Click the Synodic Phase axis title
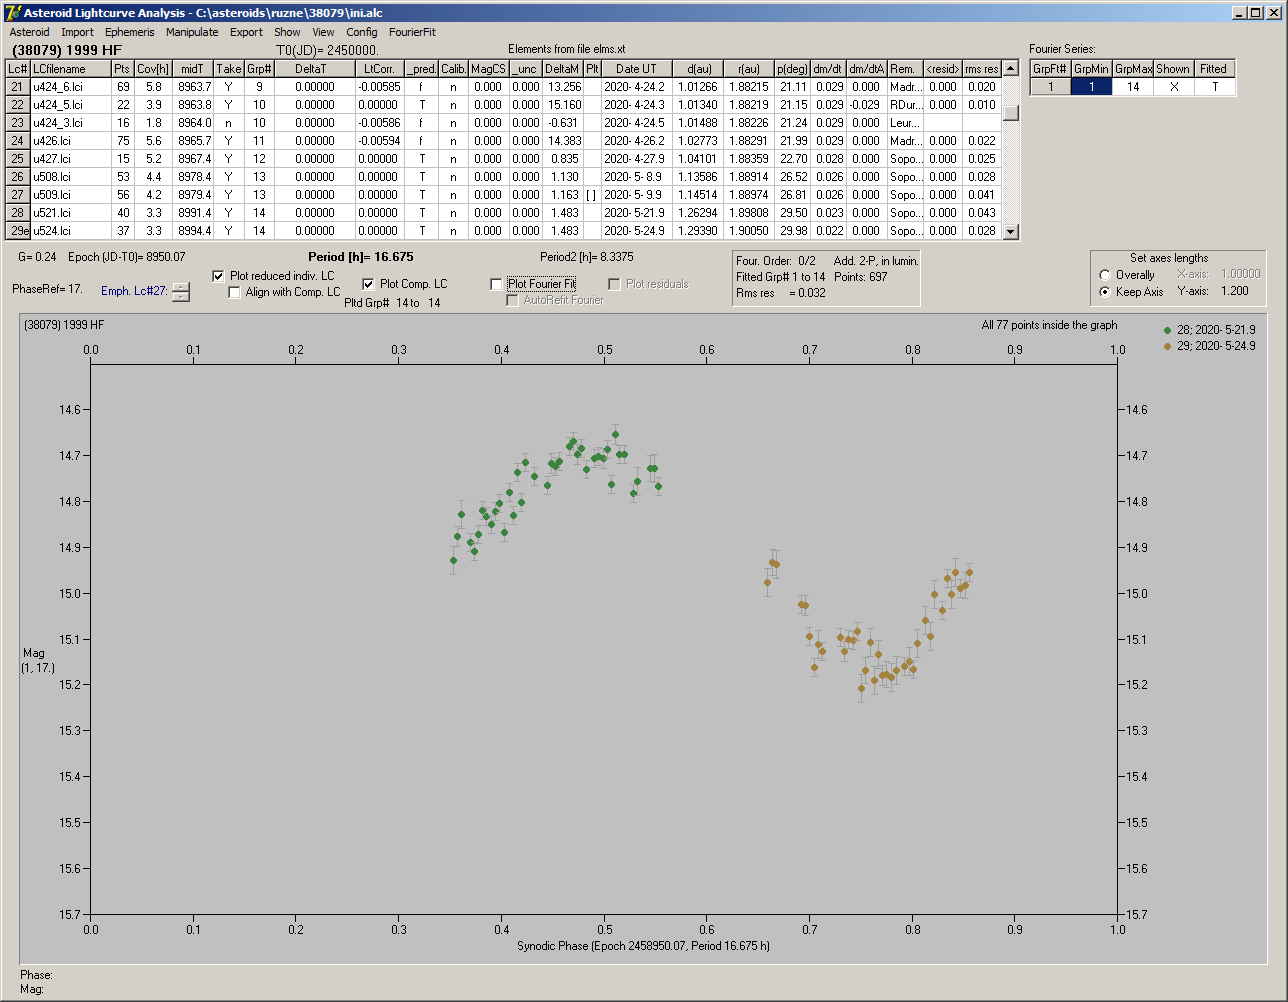Image resolution: width=1288 pixels, height=1002 pixels. pyautogui.click(x=644, y=945)
